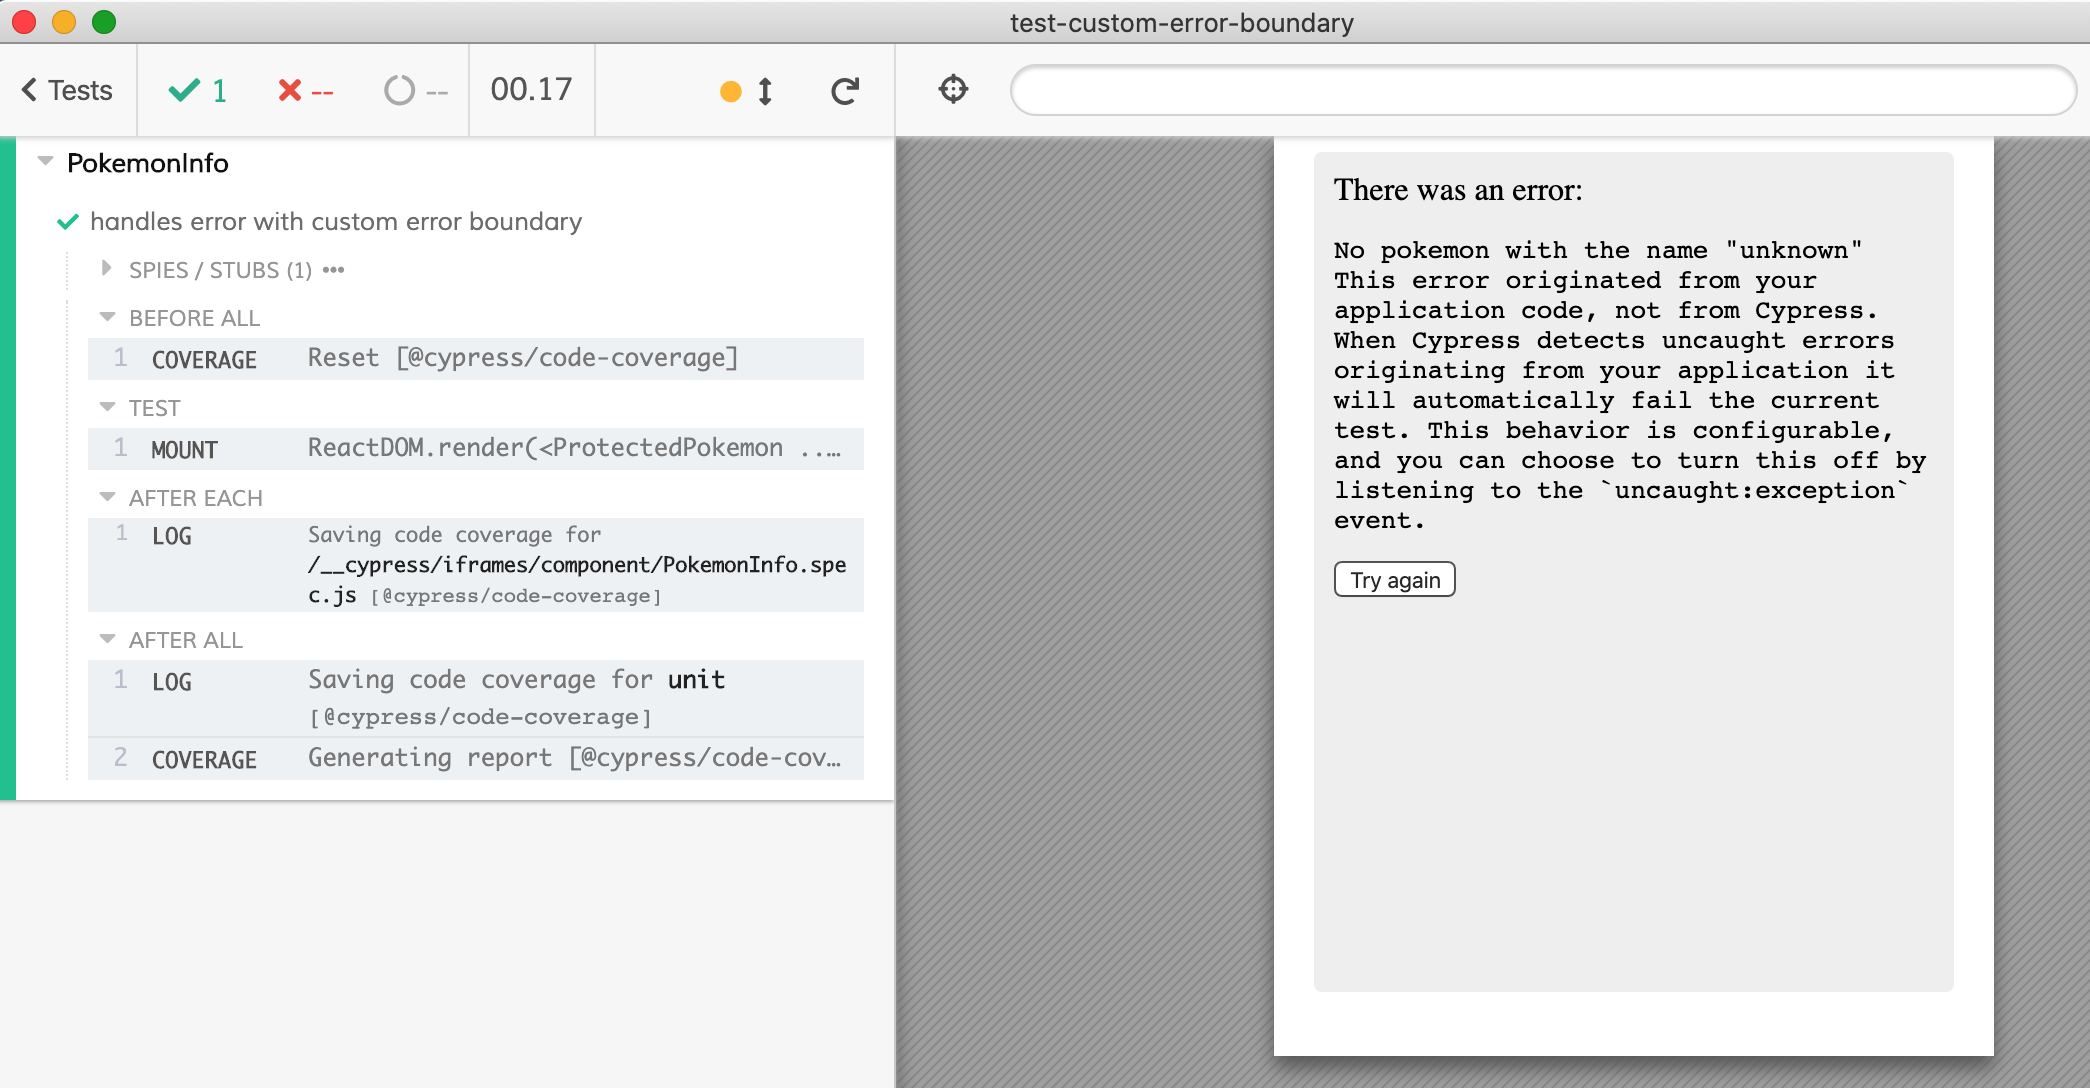Click the red X failed tests icon

click(290, 90)
